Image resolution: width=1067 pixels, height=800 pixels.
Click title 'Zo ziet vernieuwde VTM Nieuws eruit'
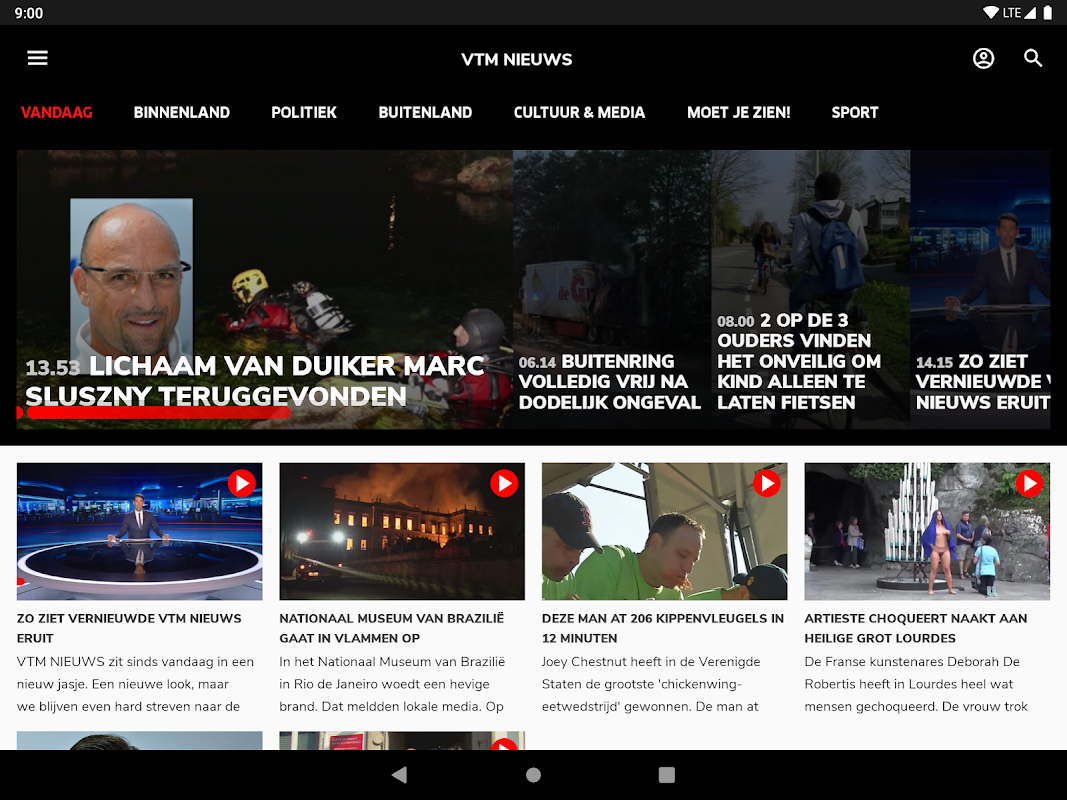(x=129, y=628)
